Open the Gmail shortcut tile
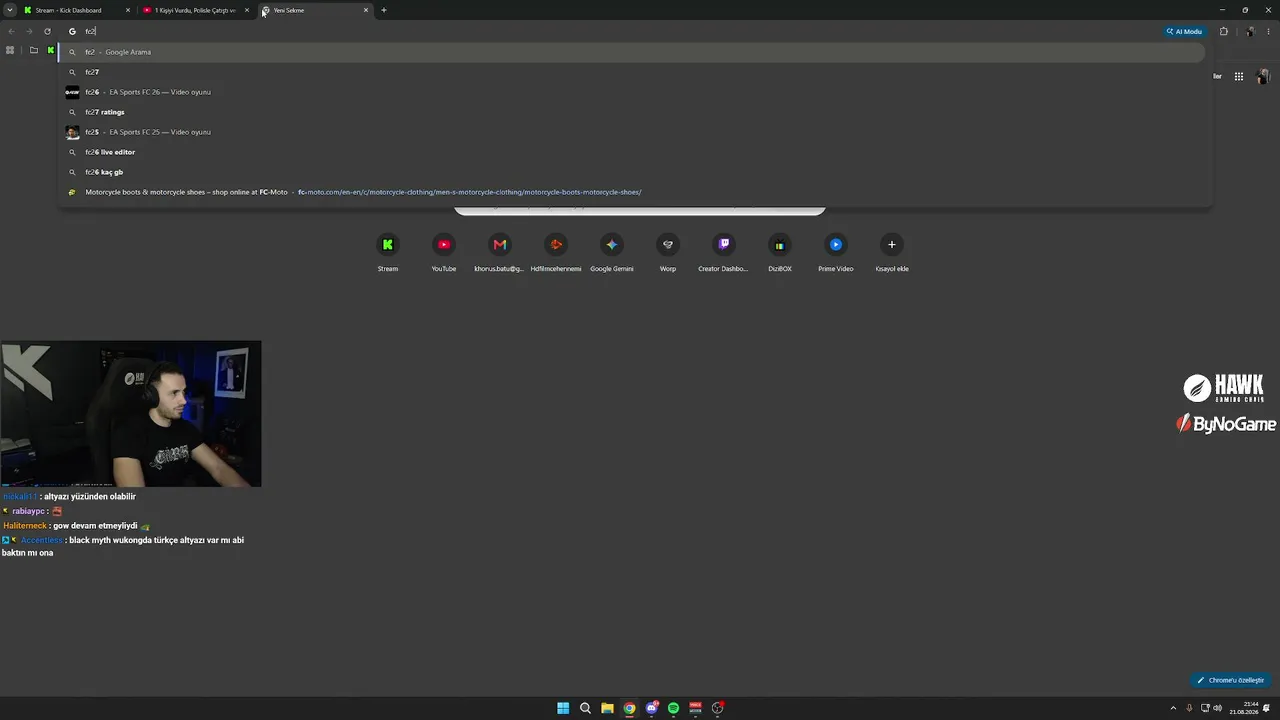The image size is (1280, 720). (x=500, y=252)
